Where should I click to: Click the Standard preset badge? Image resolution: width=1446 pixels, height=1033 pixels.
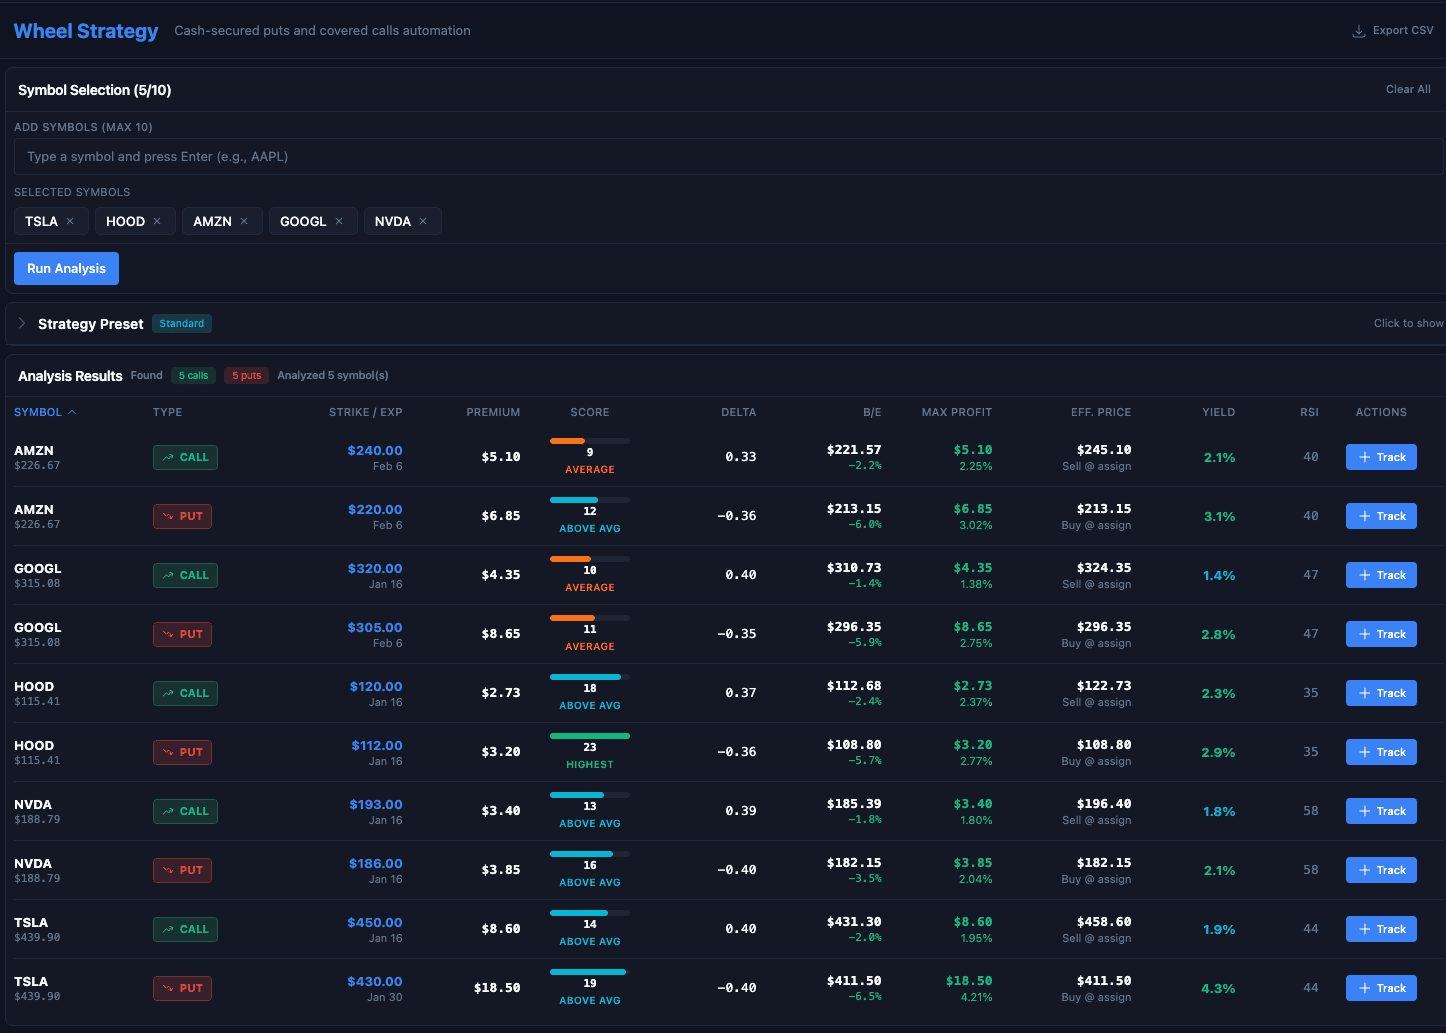tap(182, 323)
